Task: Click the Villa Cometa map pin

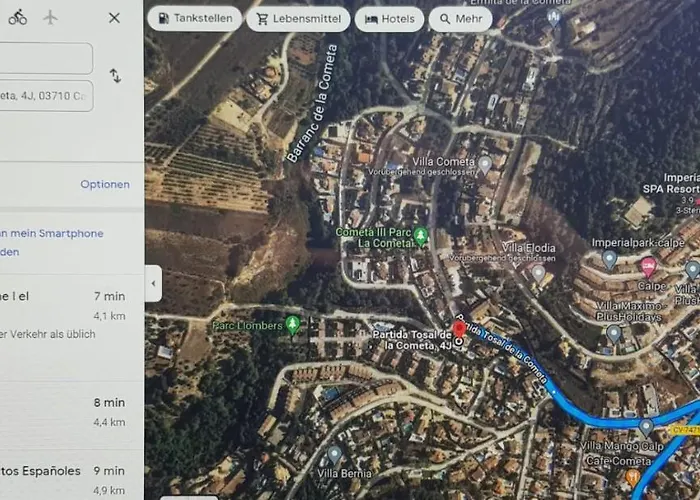Action: pyautogui.click(x=485, y=165)
